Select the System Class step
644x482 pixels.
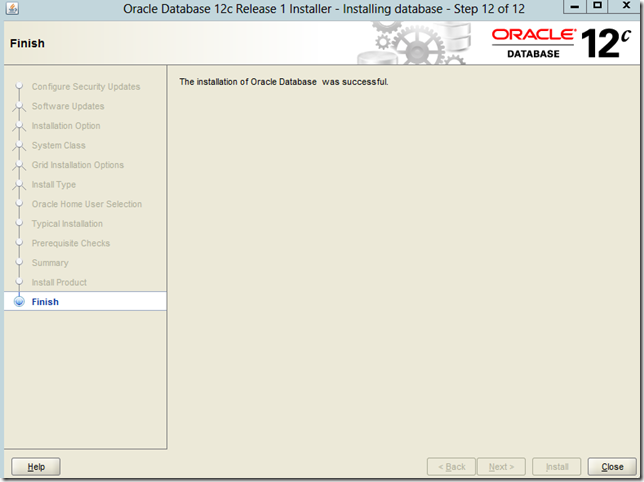pos(58,145)
